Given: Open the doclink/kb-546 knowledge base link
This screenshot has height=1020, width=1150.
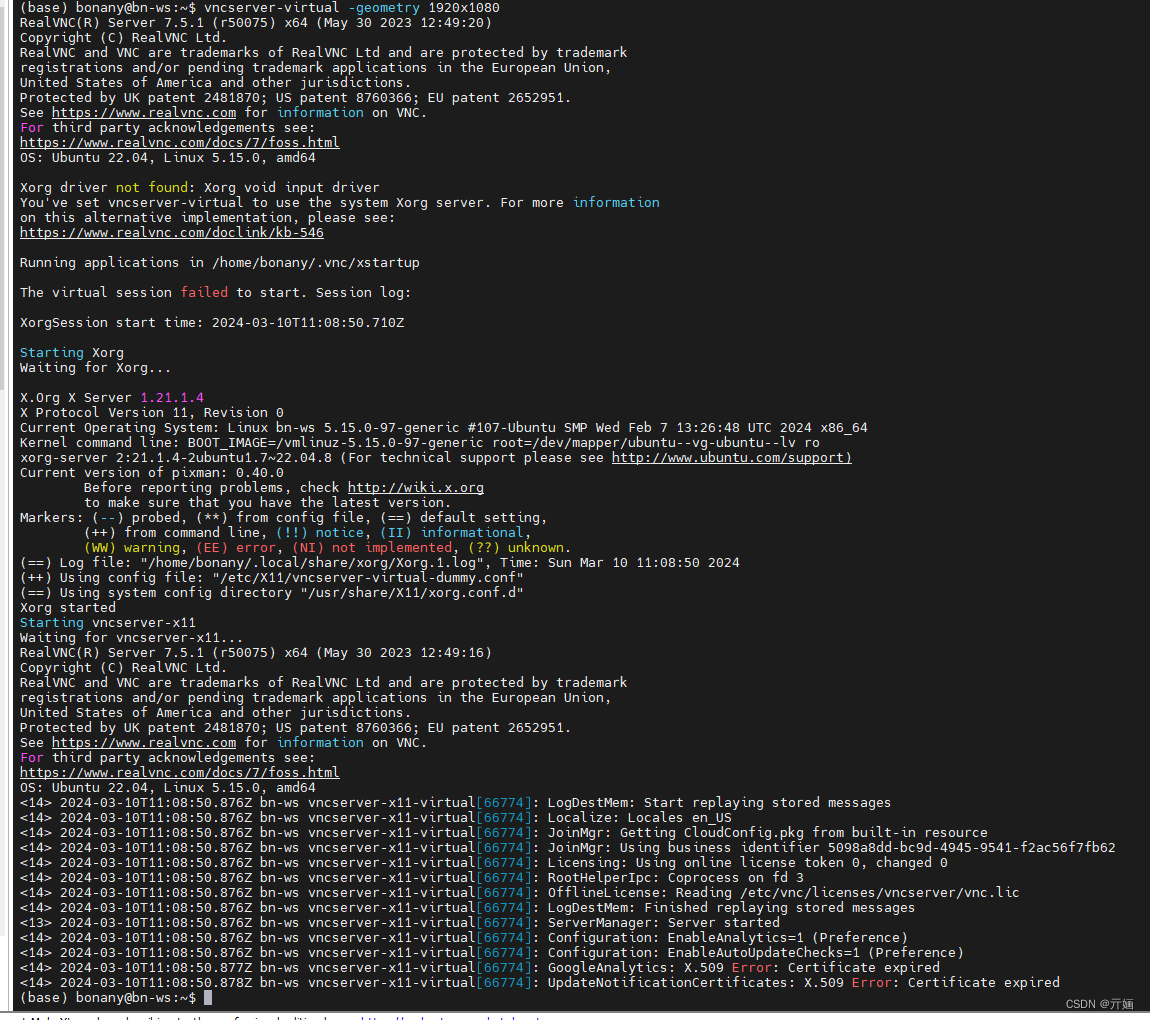Looking at the screenshot, I should [171, 232].
